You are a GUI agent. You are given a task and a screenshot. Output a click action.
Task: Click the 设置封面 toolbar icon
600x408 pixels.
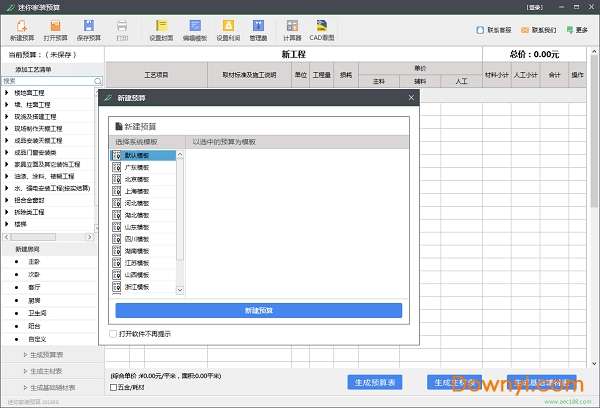click(x=161, y=29)
